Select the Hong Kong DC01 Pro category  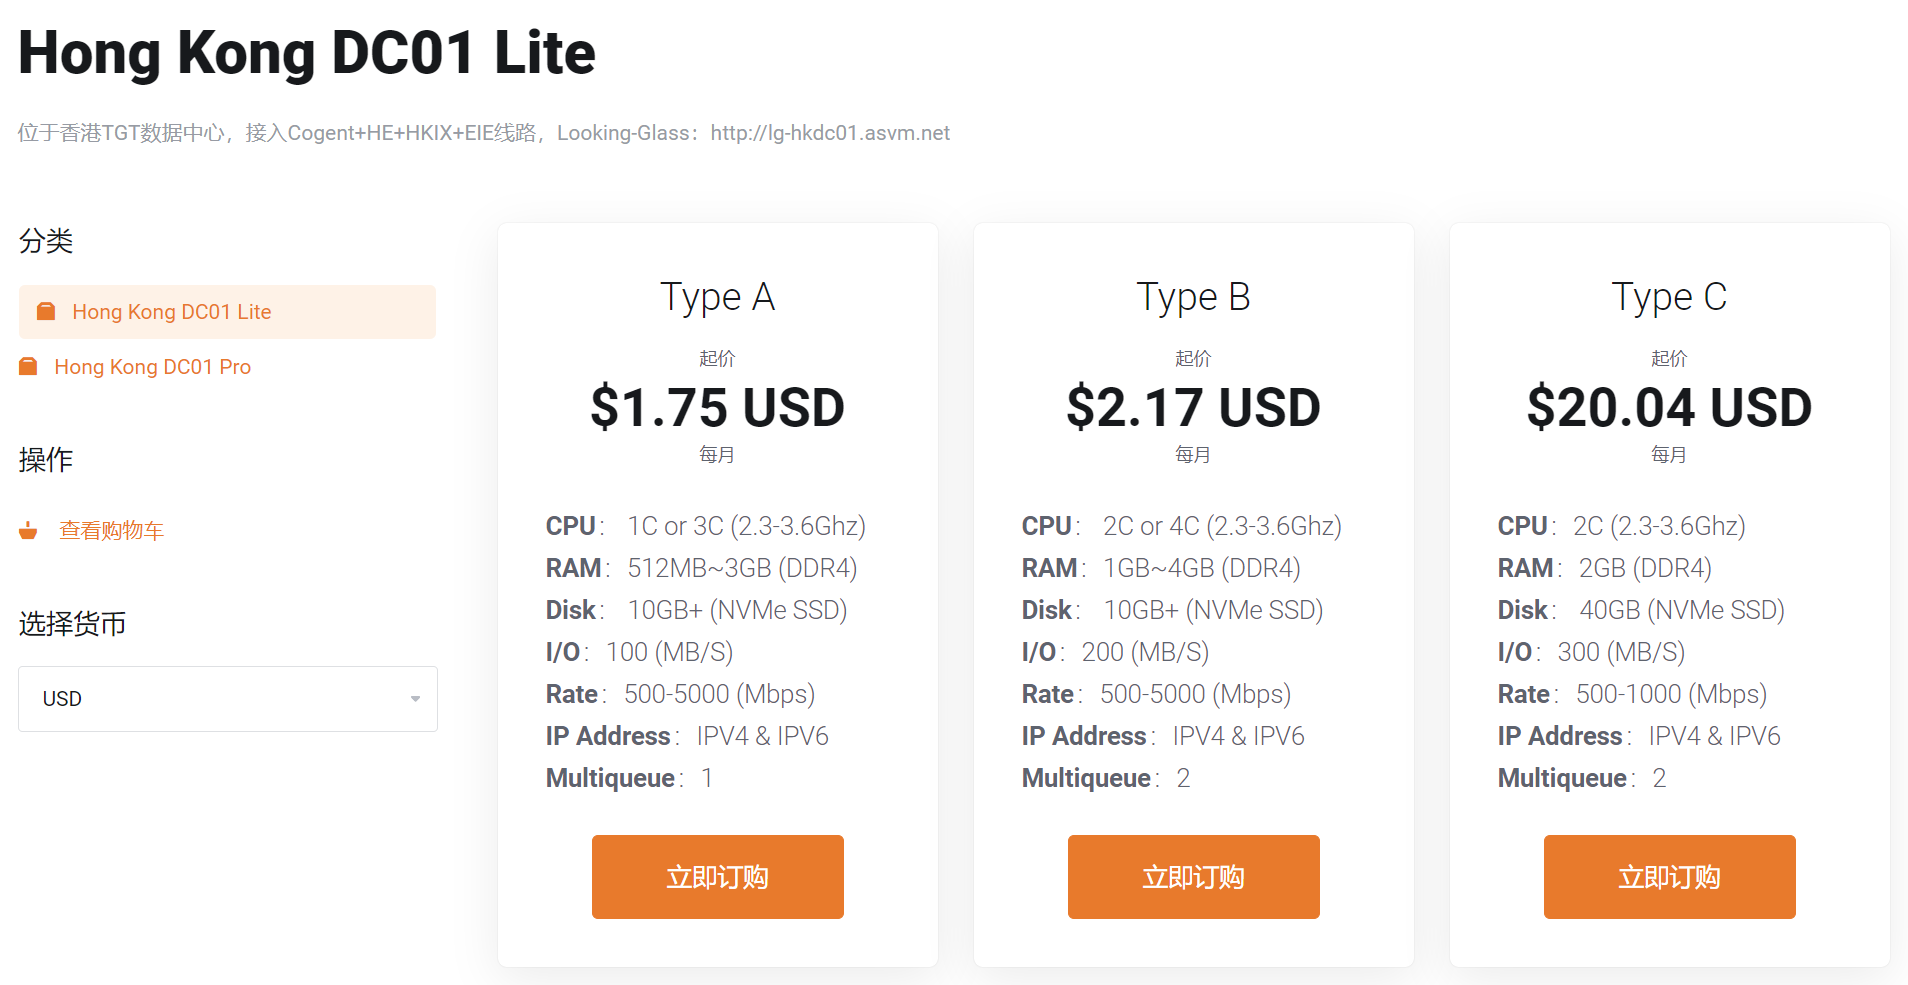point(153,366)
